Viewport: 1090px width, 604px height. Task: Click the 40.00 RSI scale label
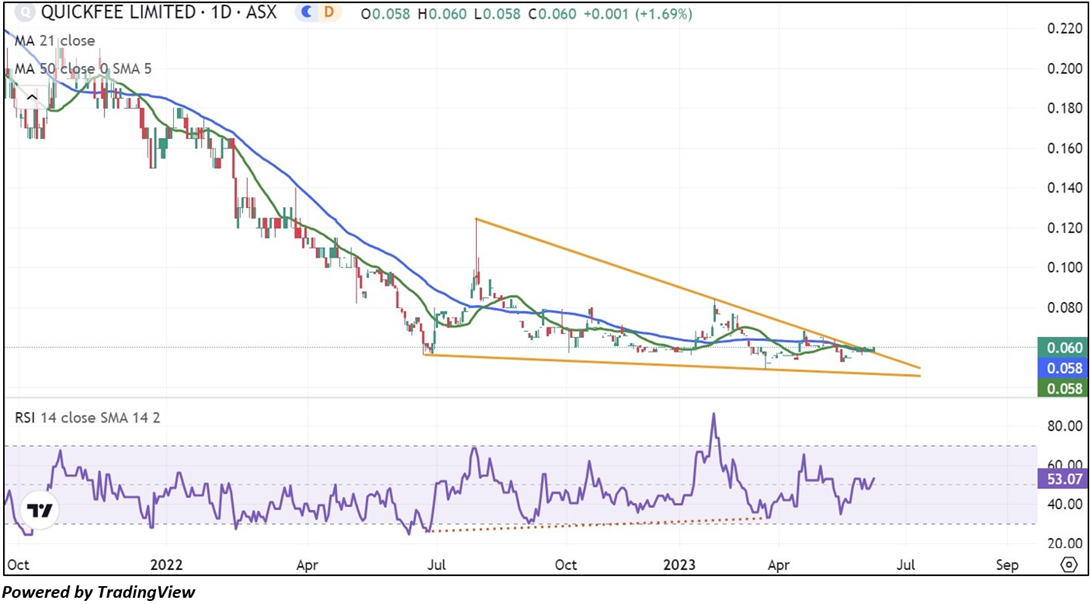pyautogui.click(x=1064, y=504)
